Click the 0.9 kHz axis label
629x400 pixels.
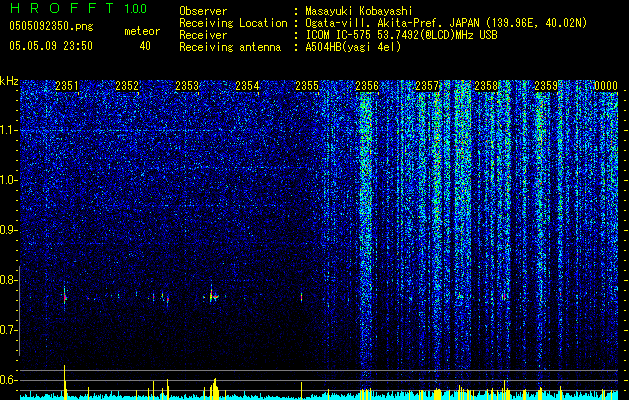pos(7,230)
